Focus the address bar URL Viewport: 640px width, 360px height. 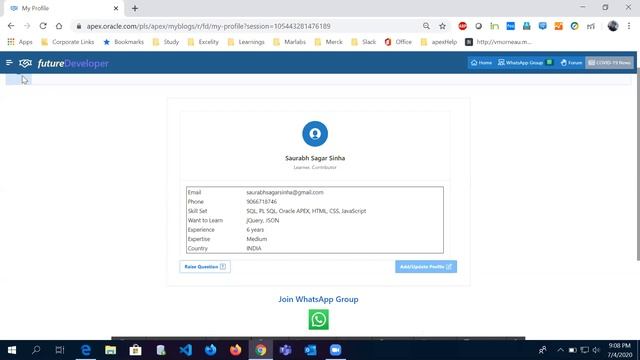pos(208,26)
